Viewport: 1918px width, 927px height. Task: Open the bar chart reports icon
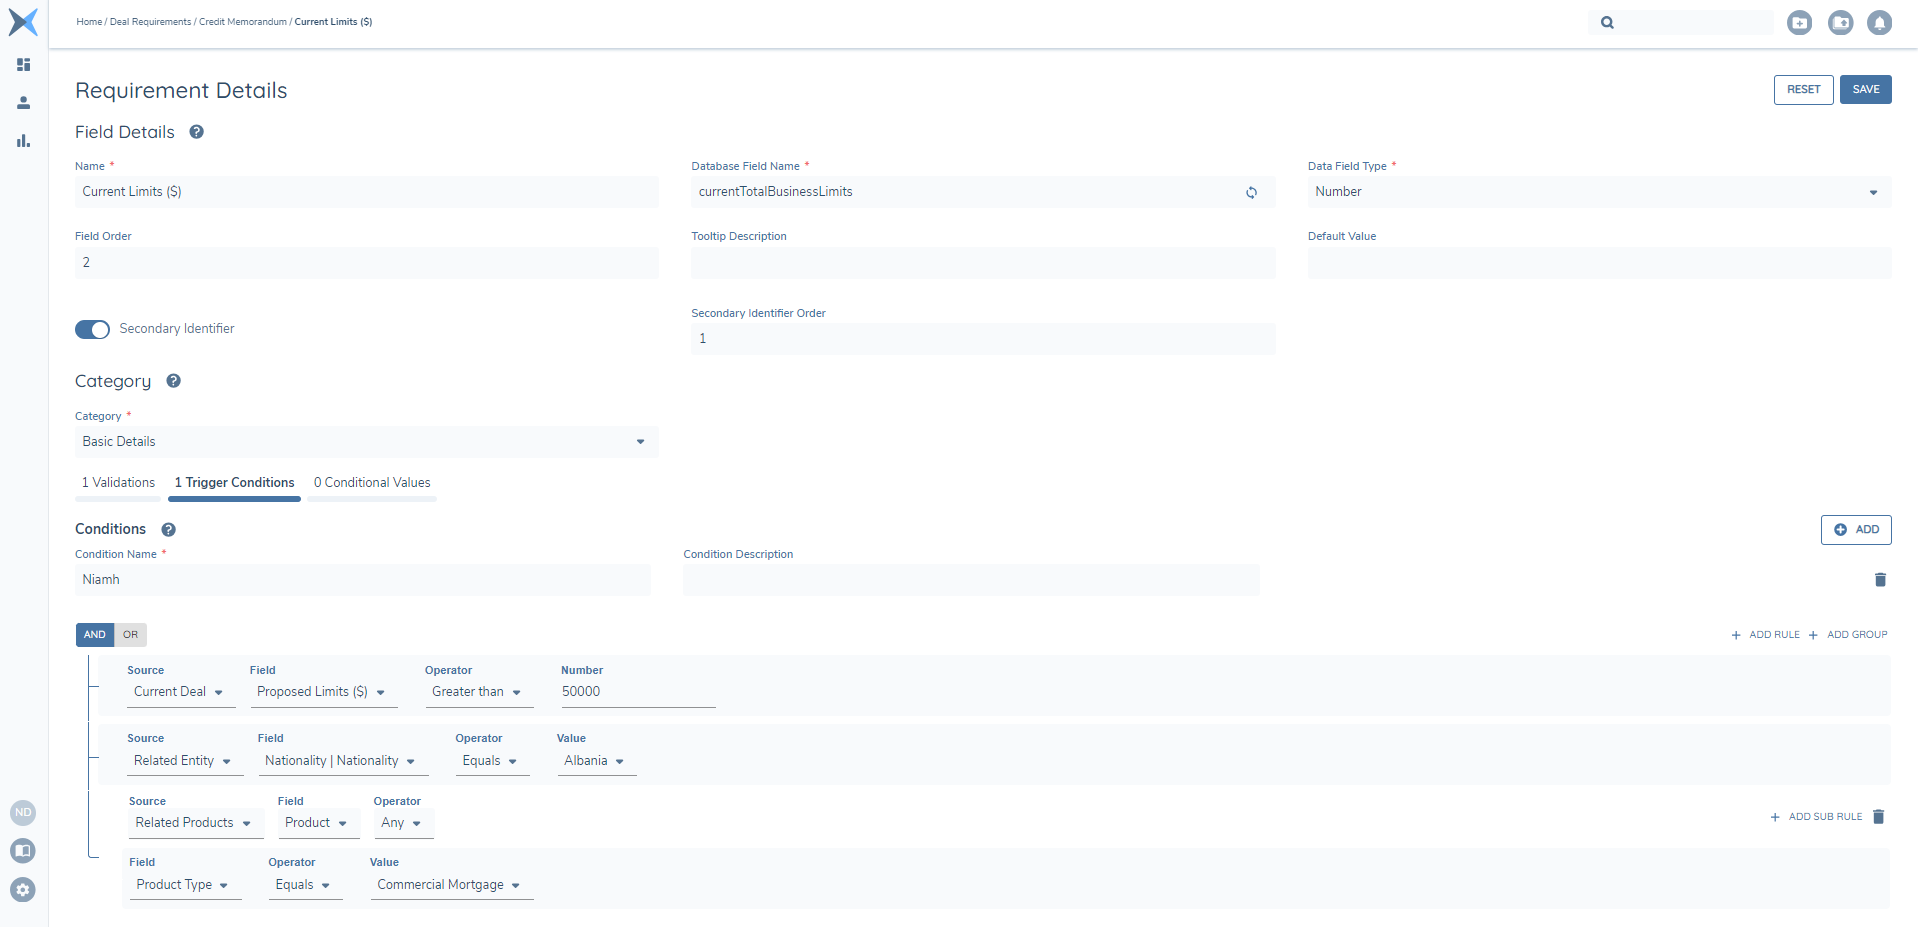24,141
